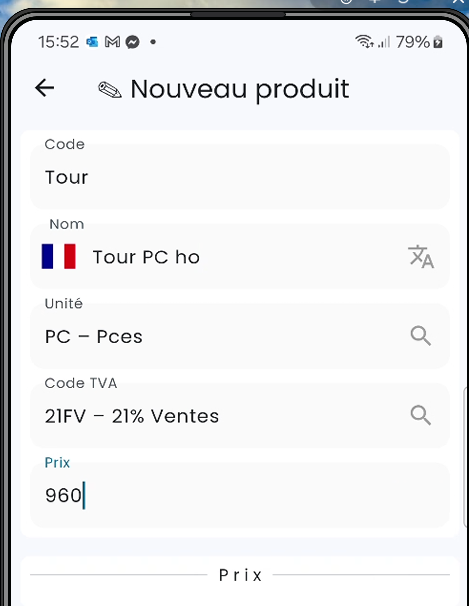The height and width of the screenshot is (606, 469).
Task: Tap the French flag icon
Action: coord(59,256)
